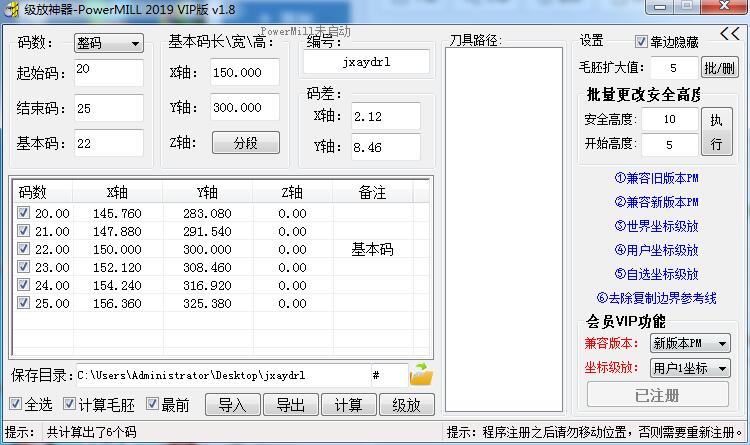Open link ②兼容新版本PM

coord(657,202)
